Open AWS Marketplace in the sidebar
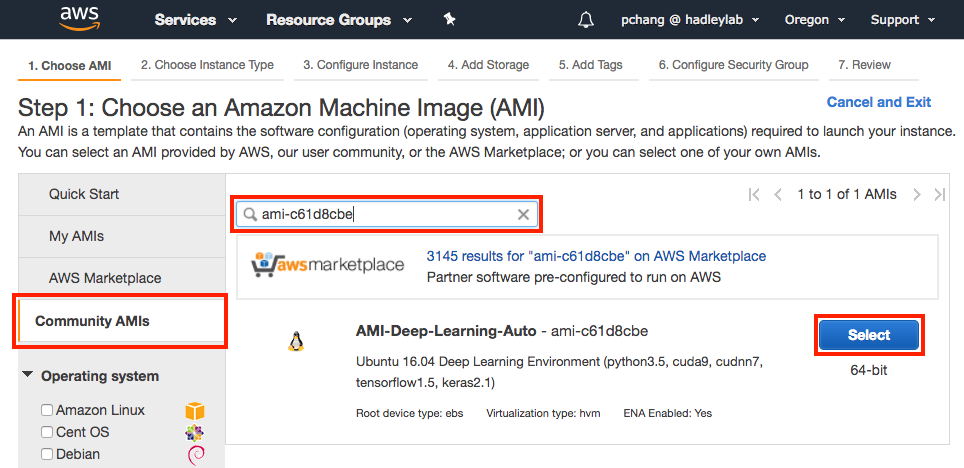964x468 pixels. pos(122,278)
